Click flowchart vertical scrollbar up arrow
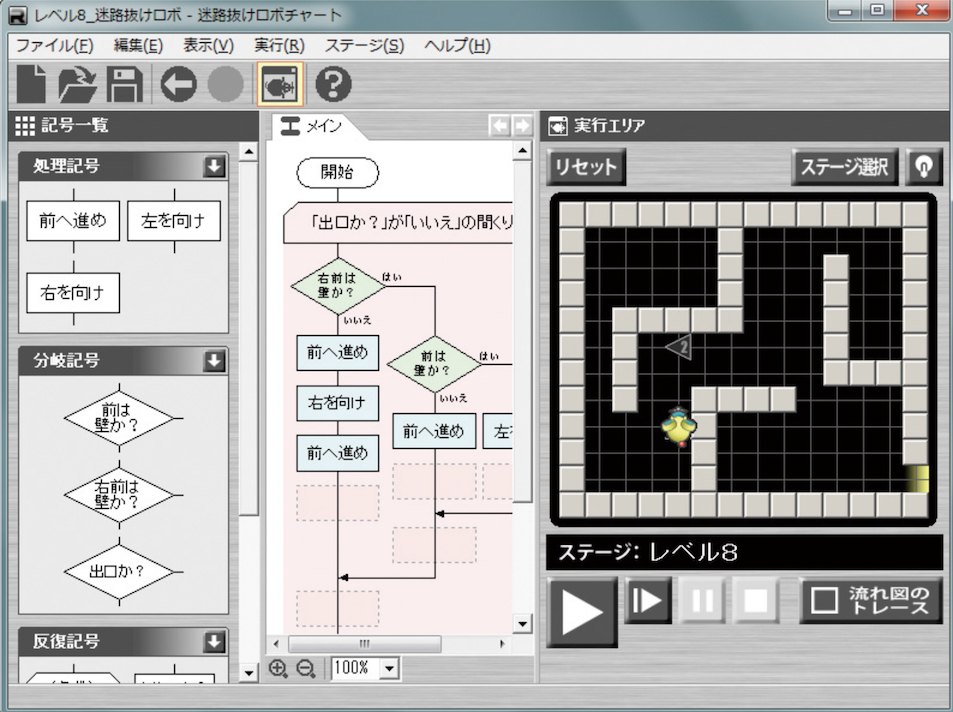 [523, 150]
